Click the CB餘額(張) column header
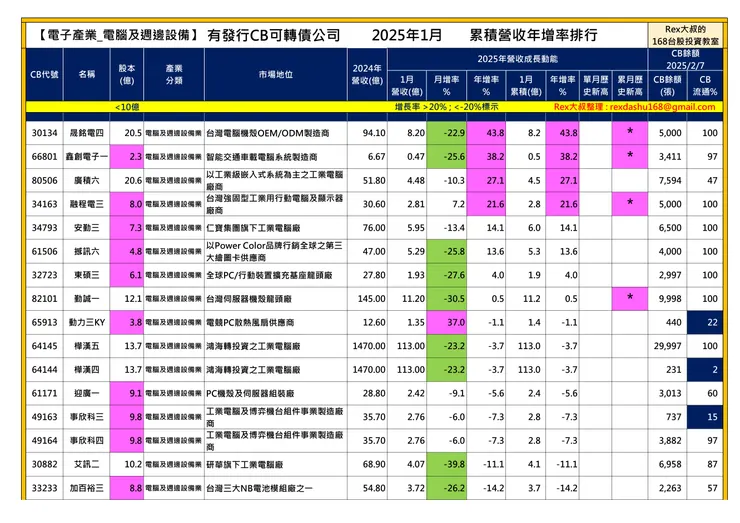This screenshot has height=523, width=740. click(667, 85)
